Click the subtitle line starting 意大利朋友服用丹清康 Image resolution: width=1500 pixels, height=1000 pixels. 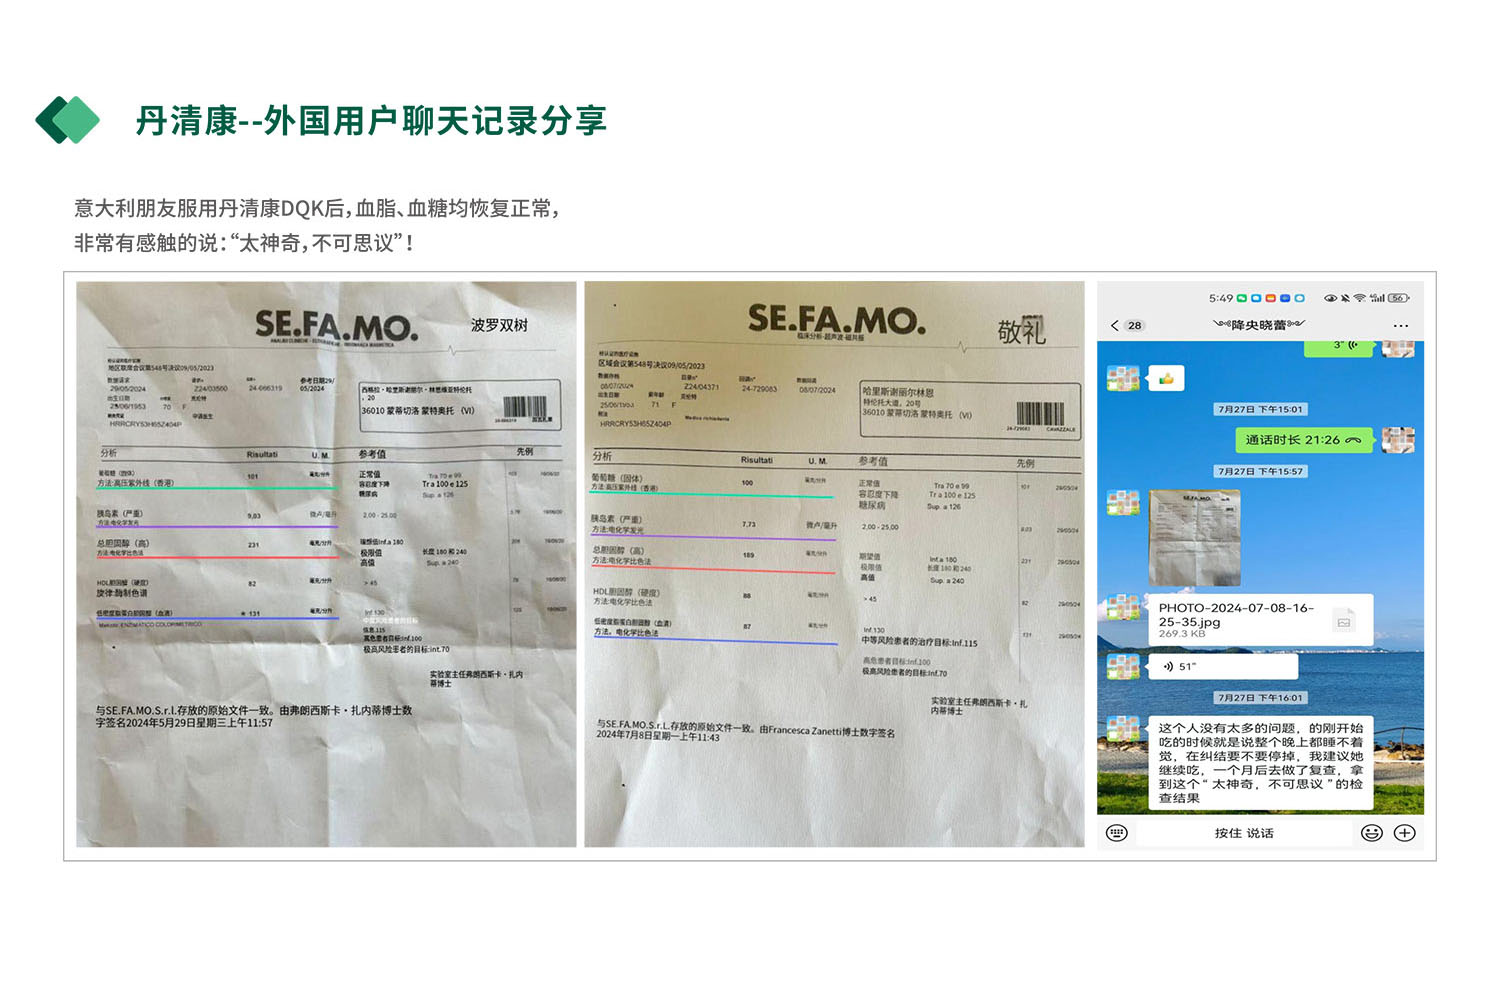317,208
